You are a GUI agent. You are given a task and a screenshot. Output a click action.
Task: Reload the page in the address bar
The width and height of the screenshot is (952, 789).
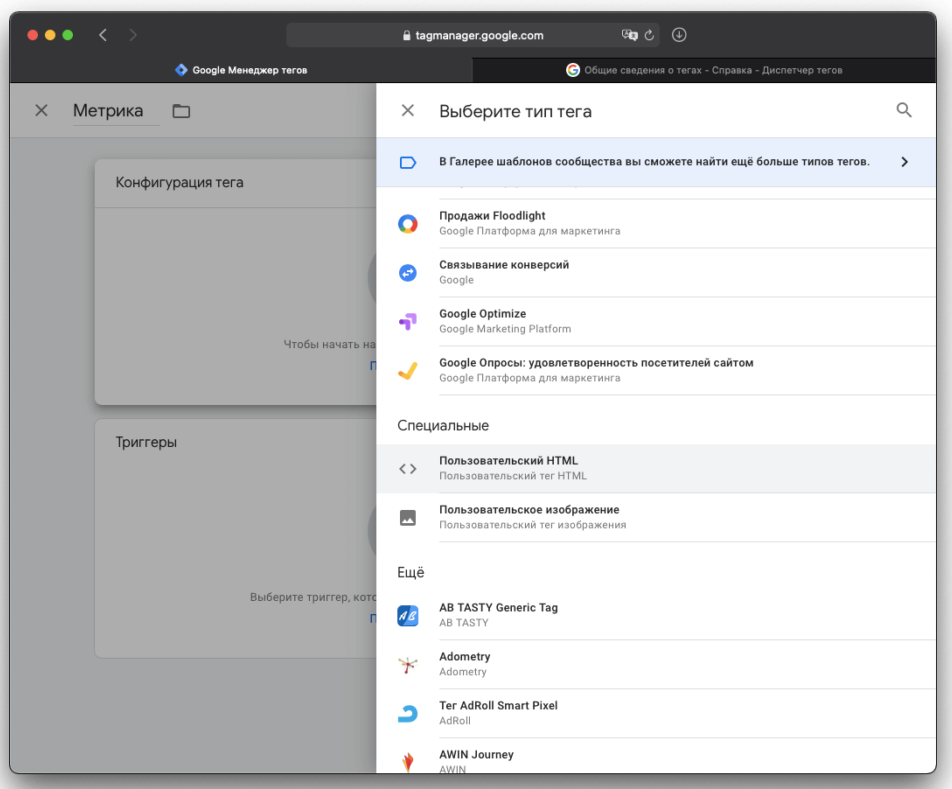point(650,35)
